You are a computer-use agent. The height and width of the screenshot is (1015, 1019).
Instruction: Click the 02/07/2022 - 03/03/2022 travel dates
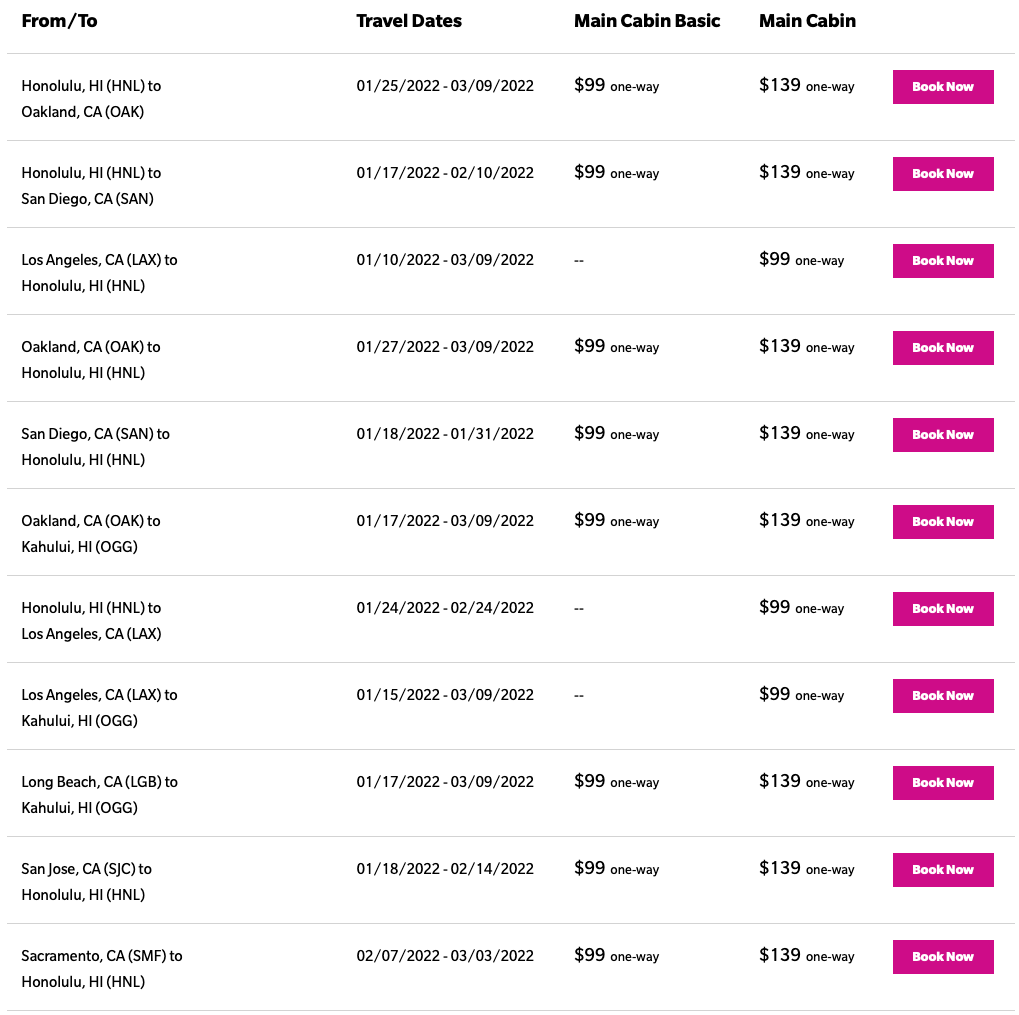click(445, 956)
